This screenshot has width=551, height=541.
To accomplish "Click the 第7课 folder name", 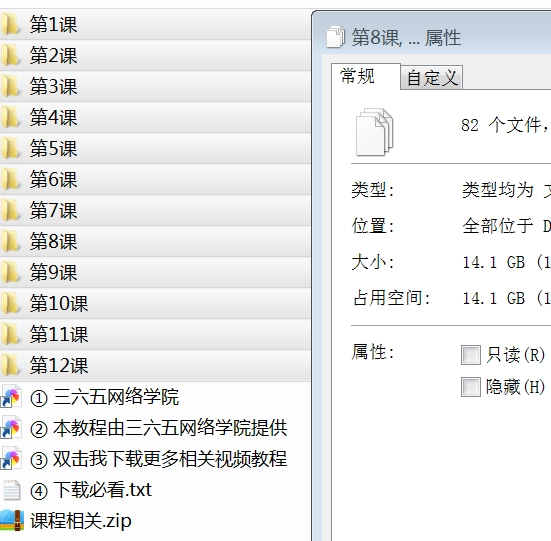I will click(53, 210).
